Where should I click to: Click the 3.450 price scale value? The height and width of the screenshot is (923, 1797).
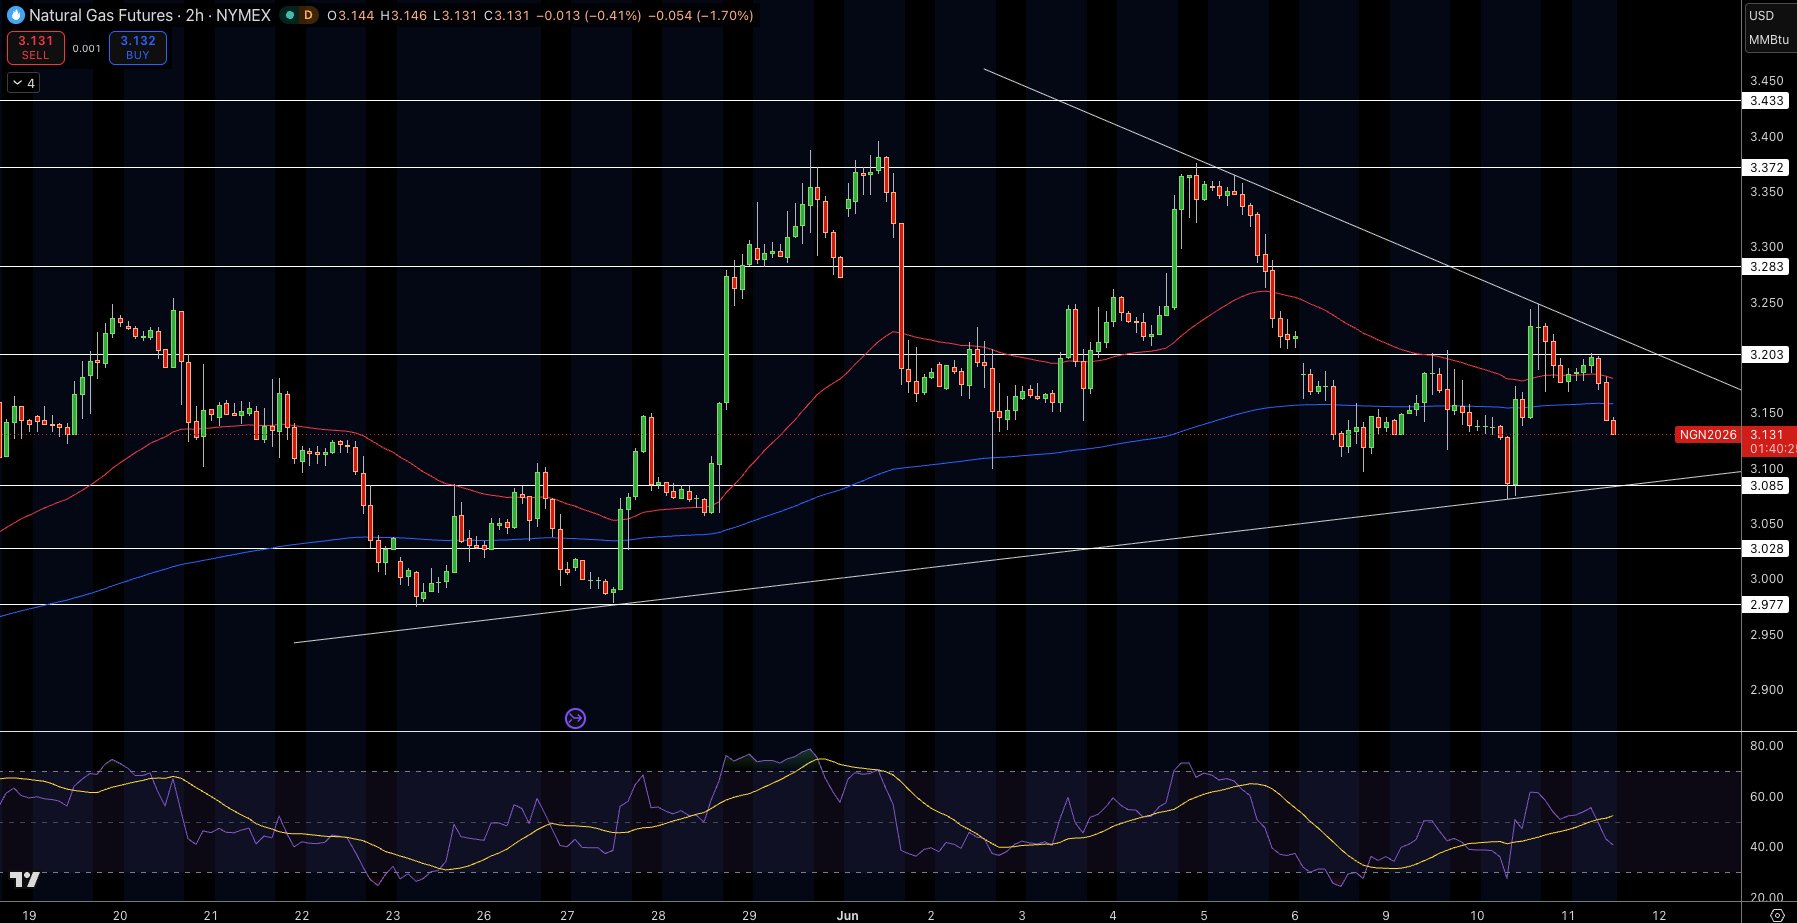coord(1767,81)
